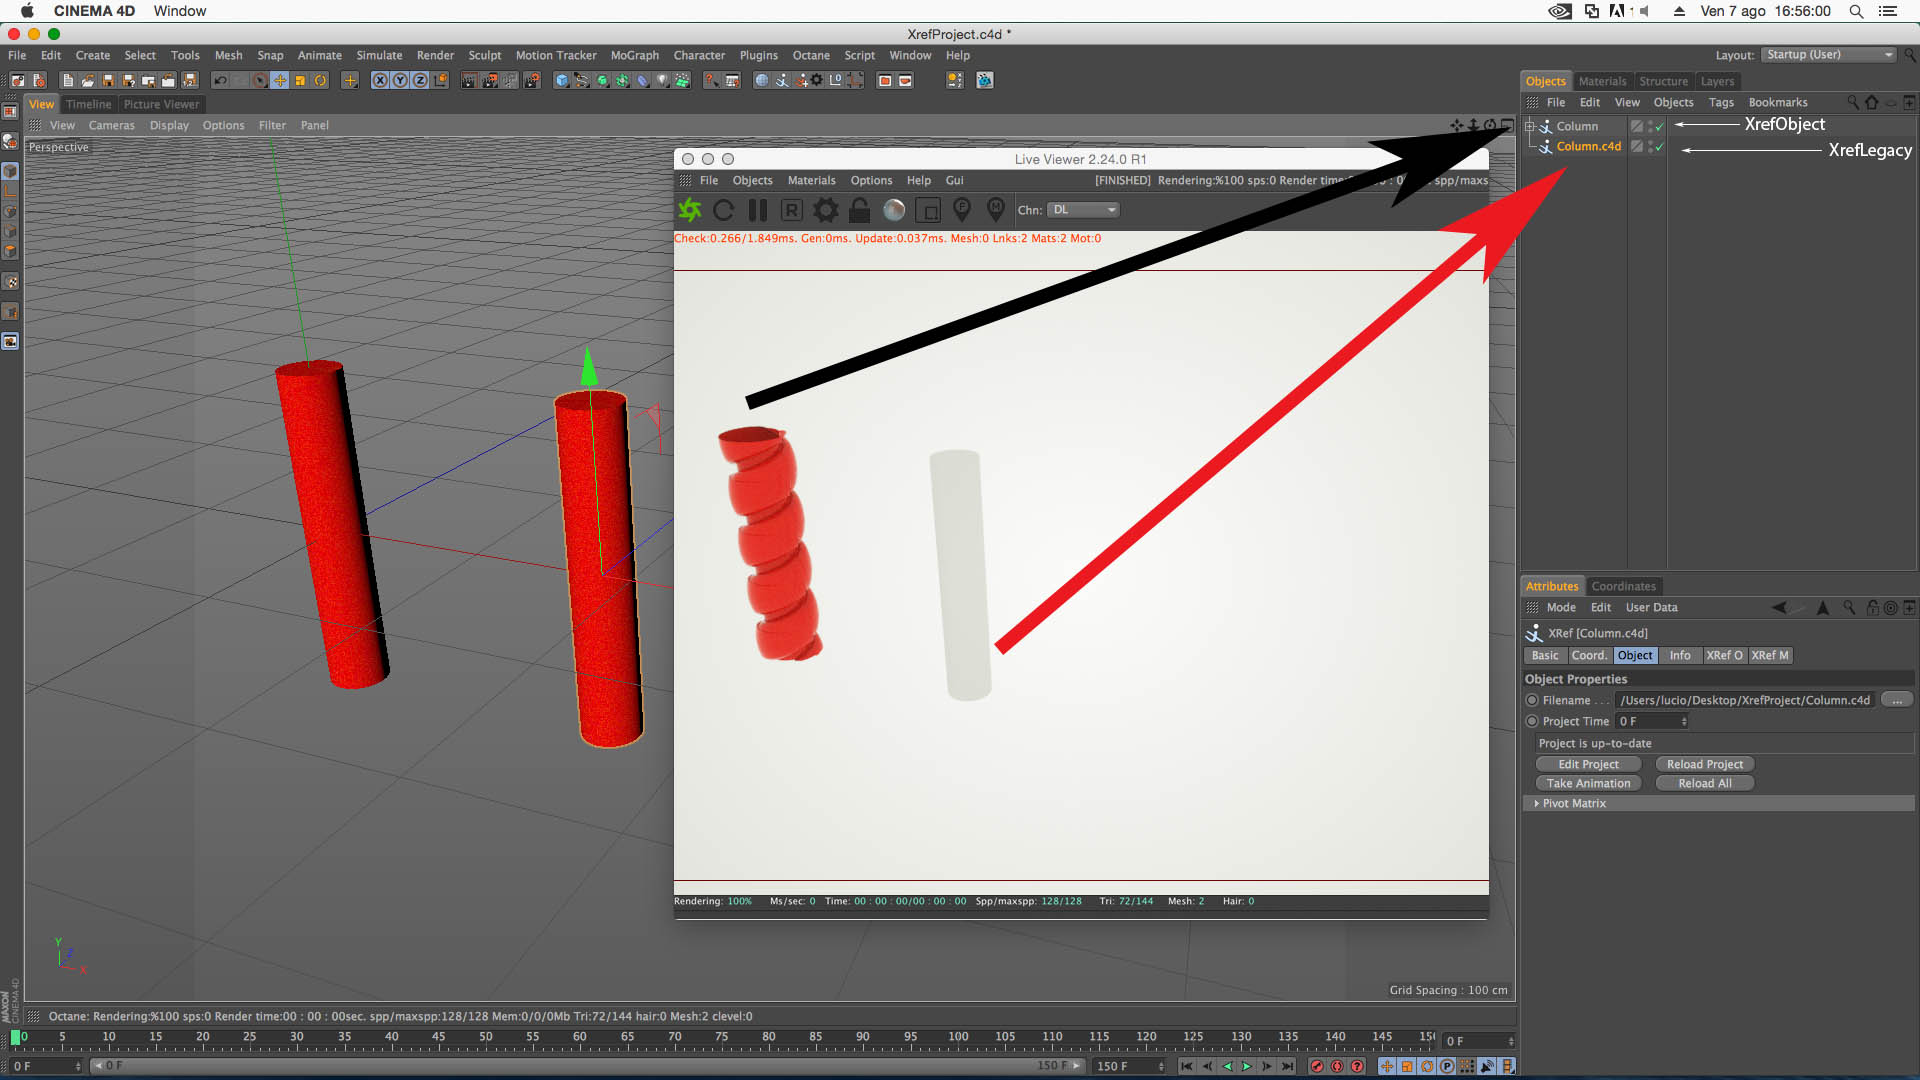Screen dimensions: 1920x1080
Task: Open Live Viewer settings gear
Action: [x=825, y=210]
